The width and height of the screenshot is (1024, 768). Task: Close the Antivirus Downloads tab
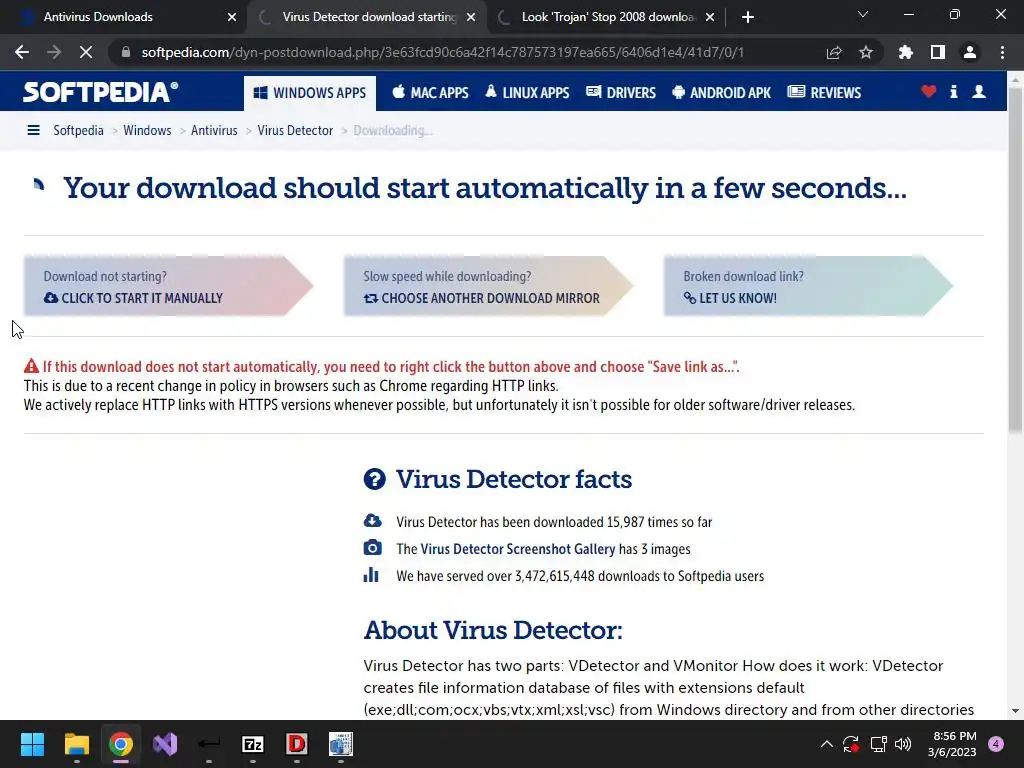tap(231, 17)
